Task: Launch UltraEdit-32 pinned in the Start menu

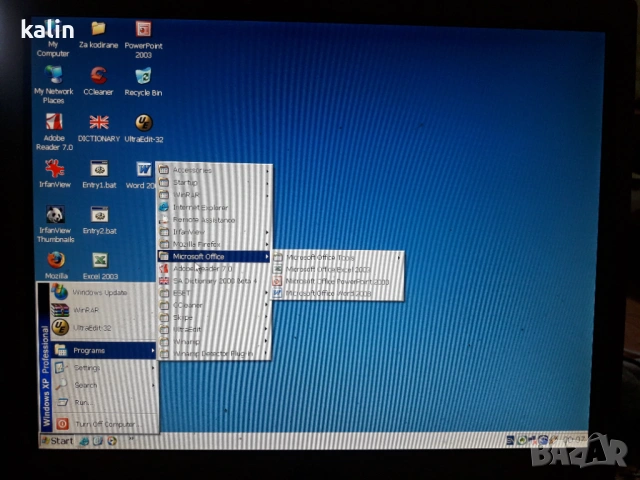Action: pos(103,328)
